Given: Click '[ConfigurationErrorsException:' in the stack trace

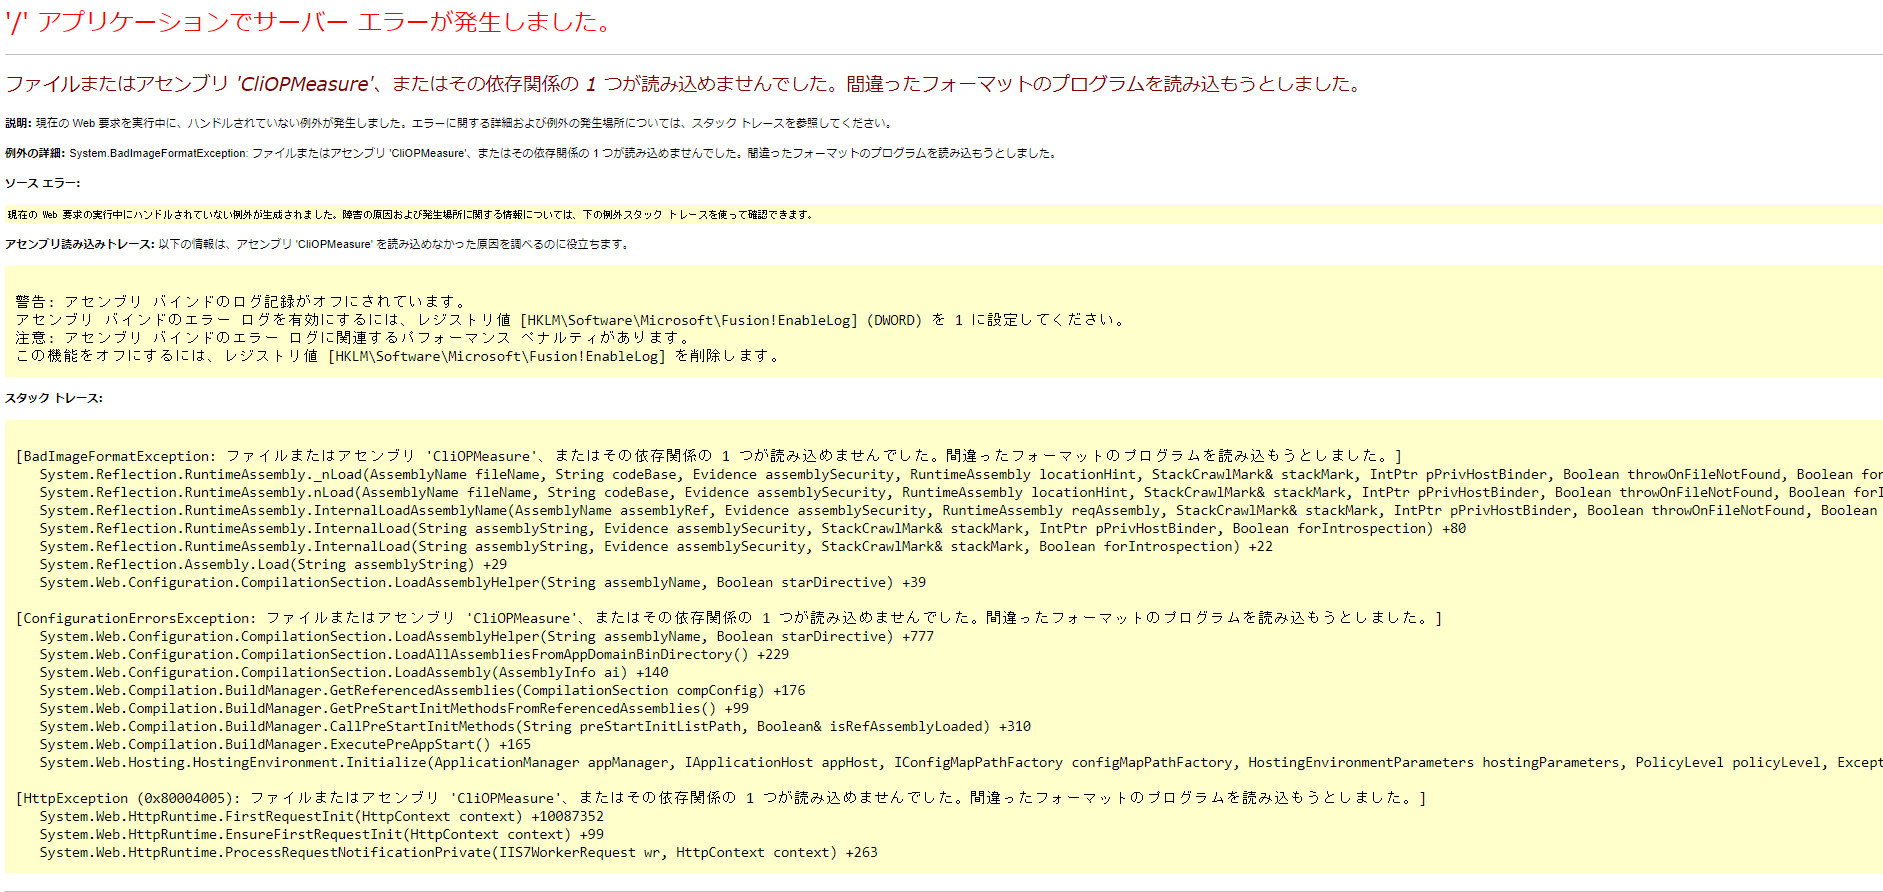Looking at the screenshot, I should click(136, 618).
